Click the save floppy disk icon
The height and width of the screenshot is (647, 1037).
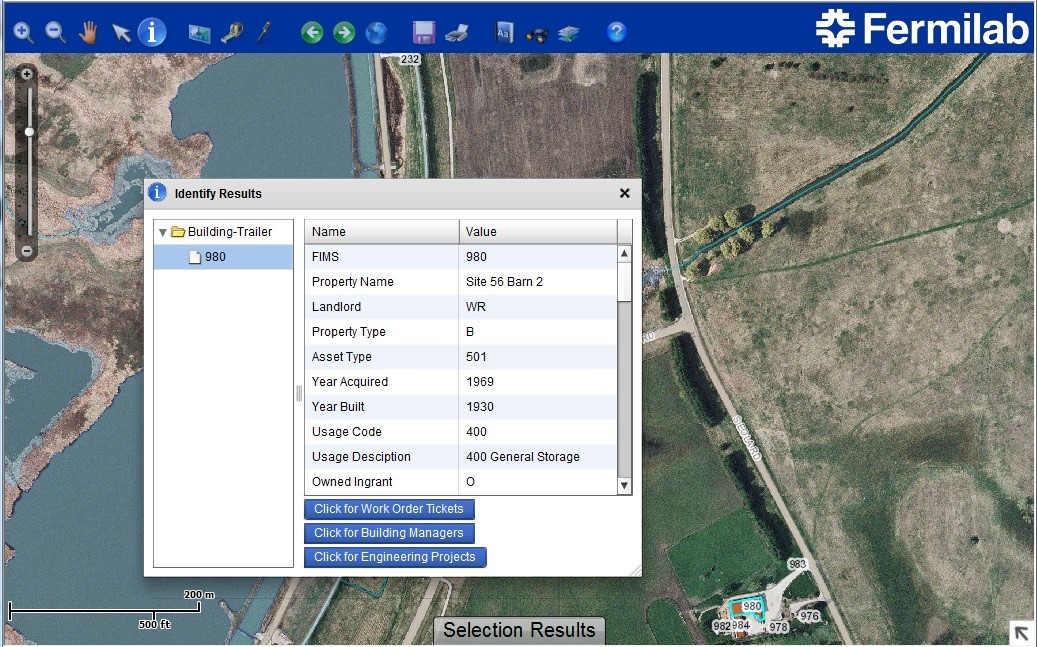click(424, 33)
